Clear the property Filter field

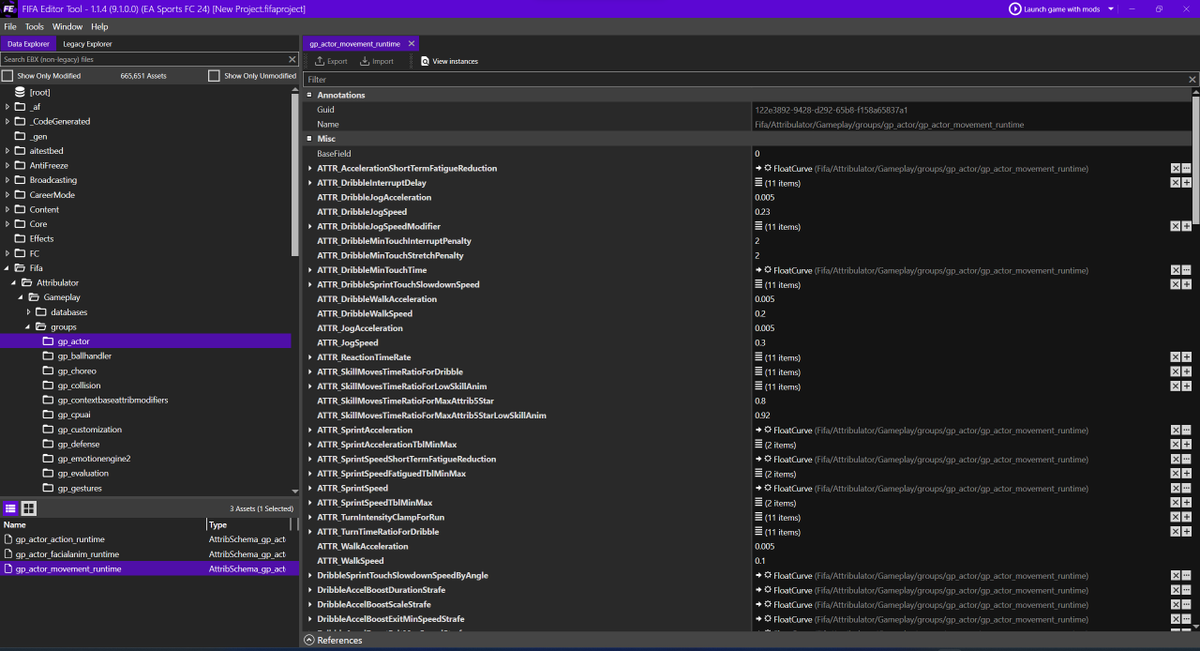[x=1192, y=79]
